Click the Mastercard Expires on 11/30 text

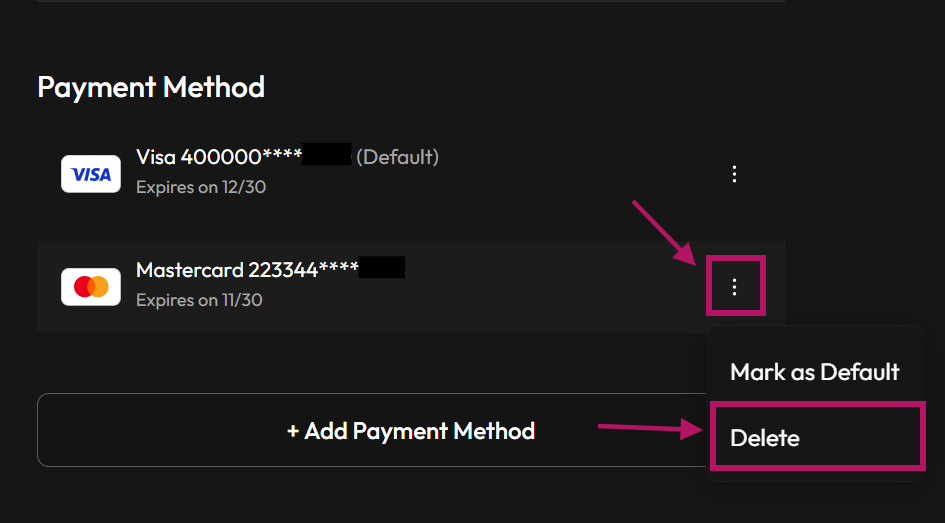199,300
